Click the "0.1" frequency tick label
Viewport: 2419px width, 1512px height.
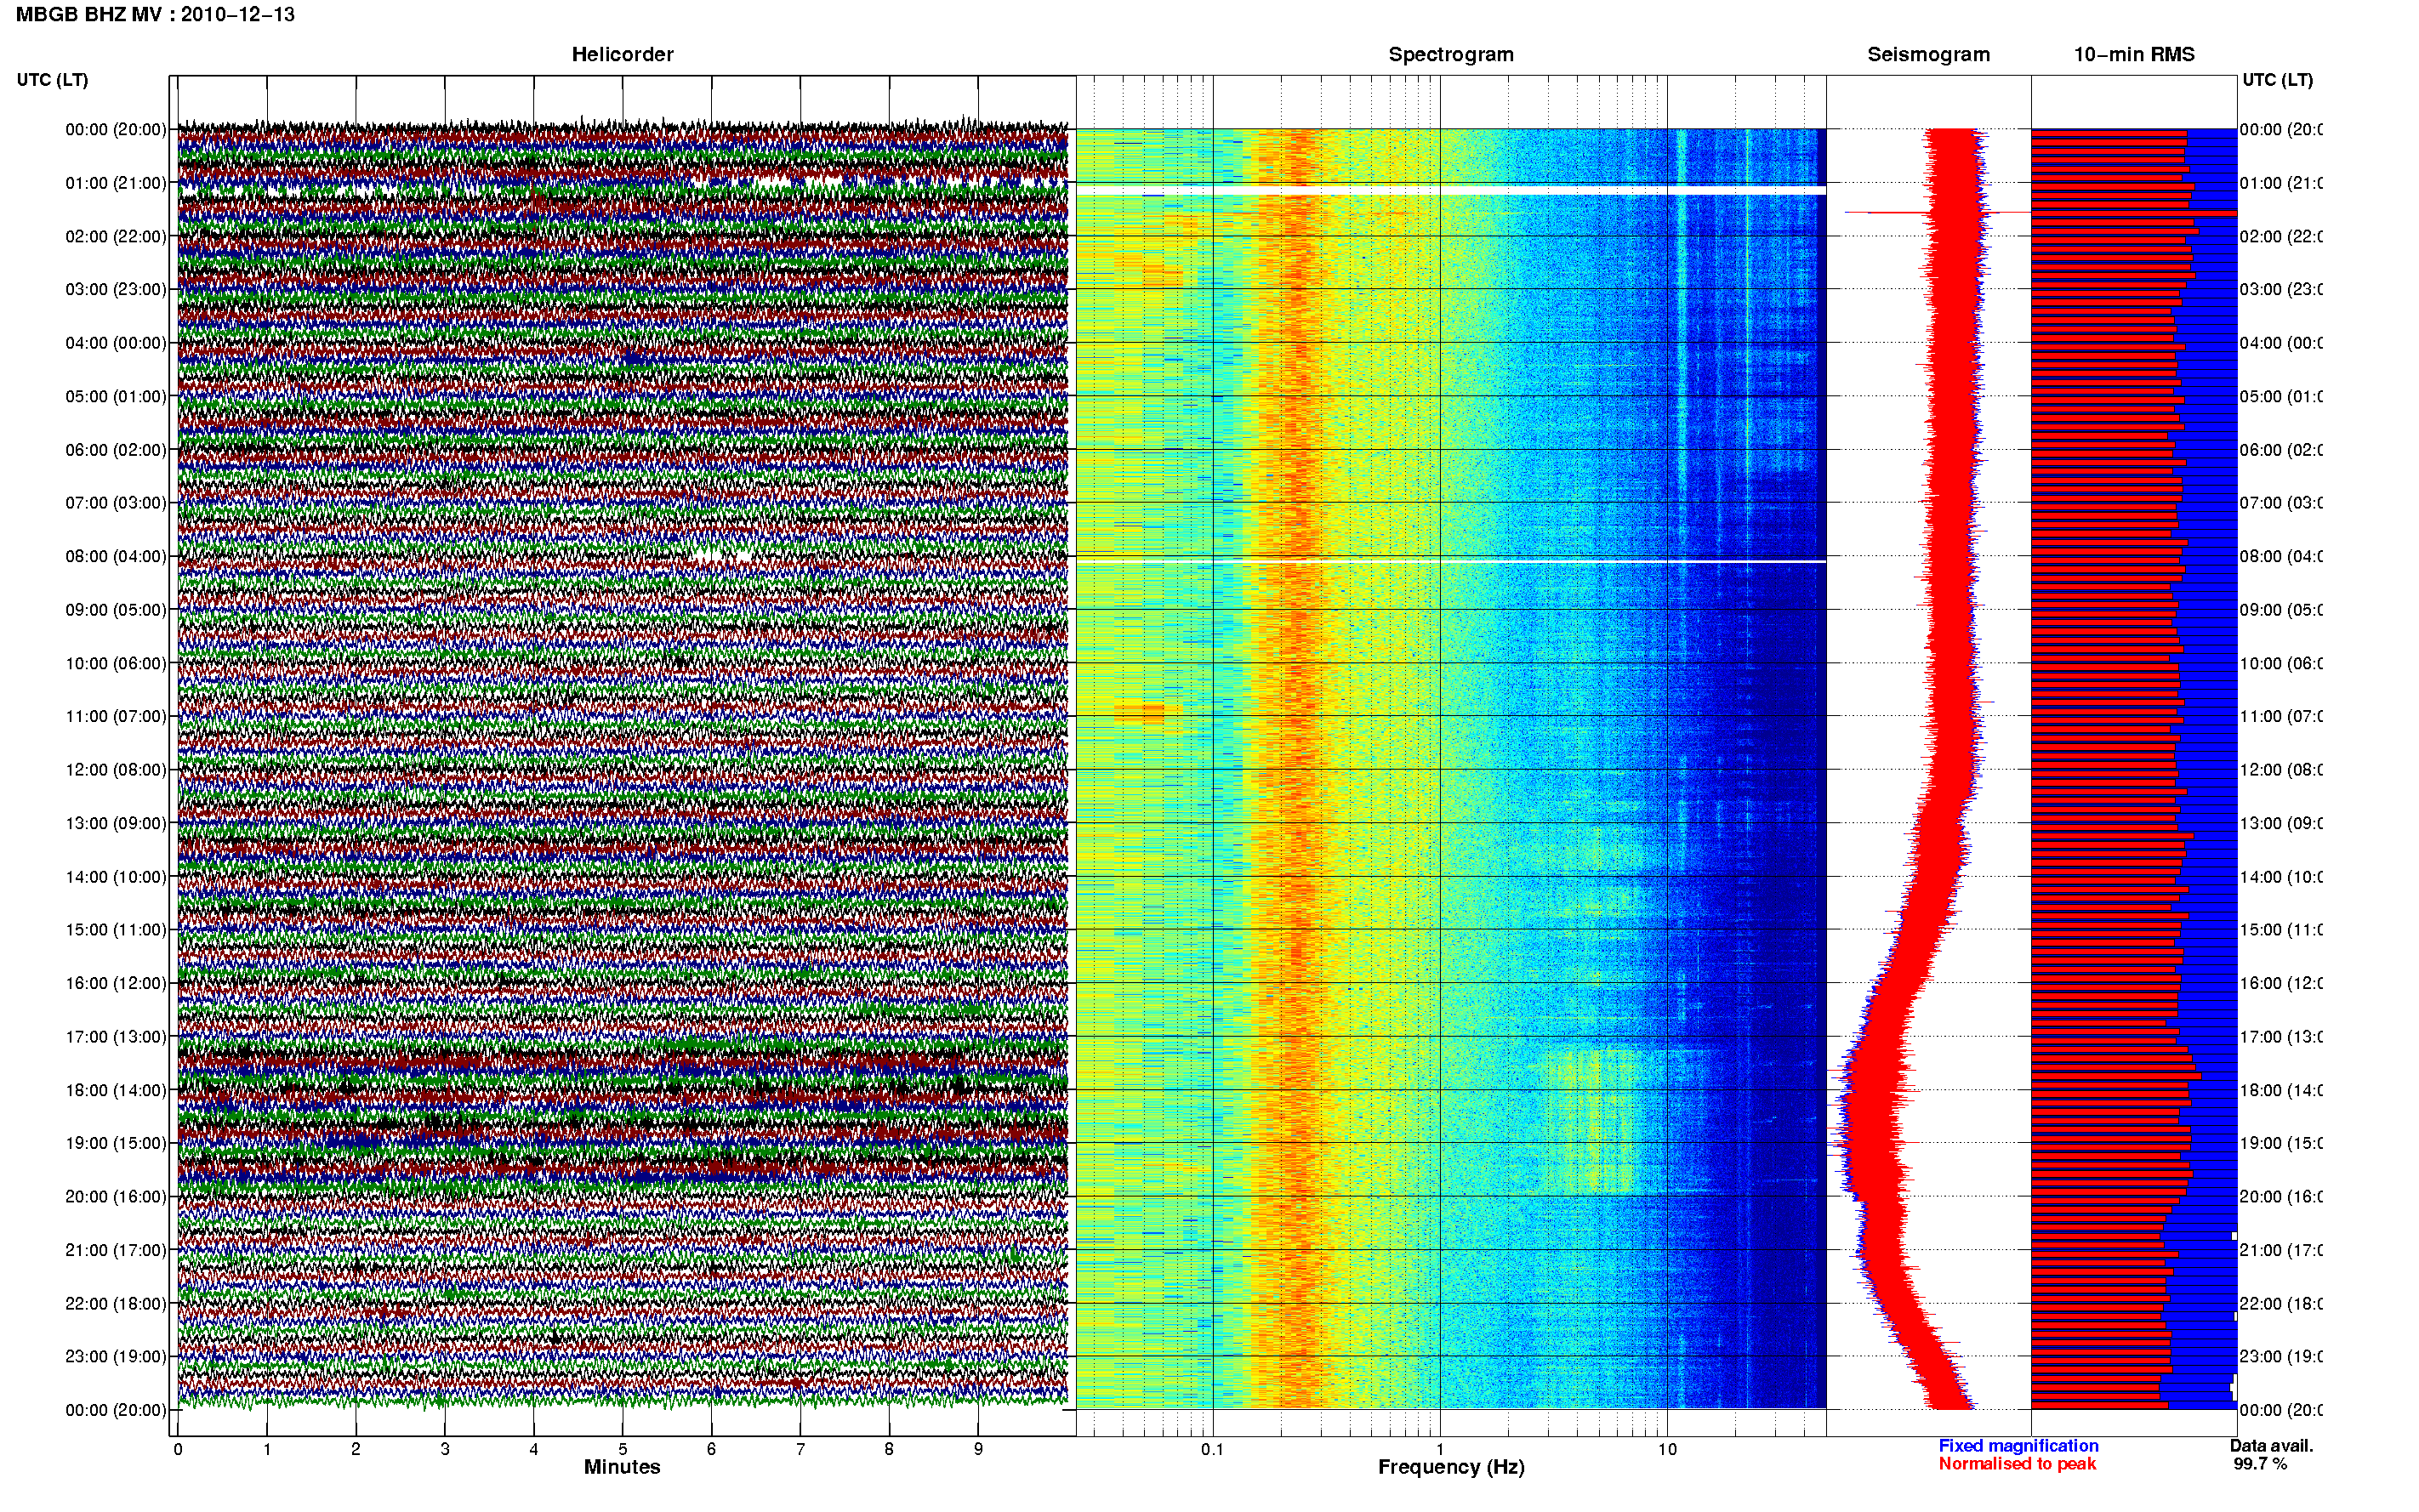click(x=1213, y=1449)
